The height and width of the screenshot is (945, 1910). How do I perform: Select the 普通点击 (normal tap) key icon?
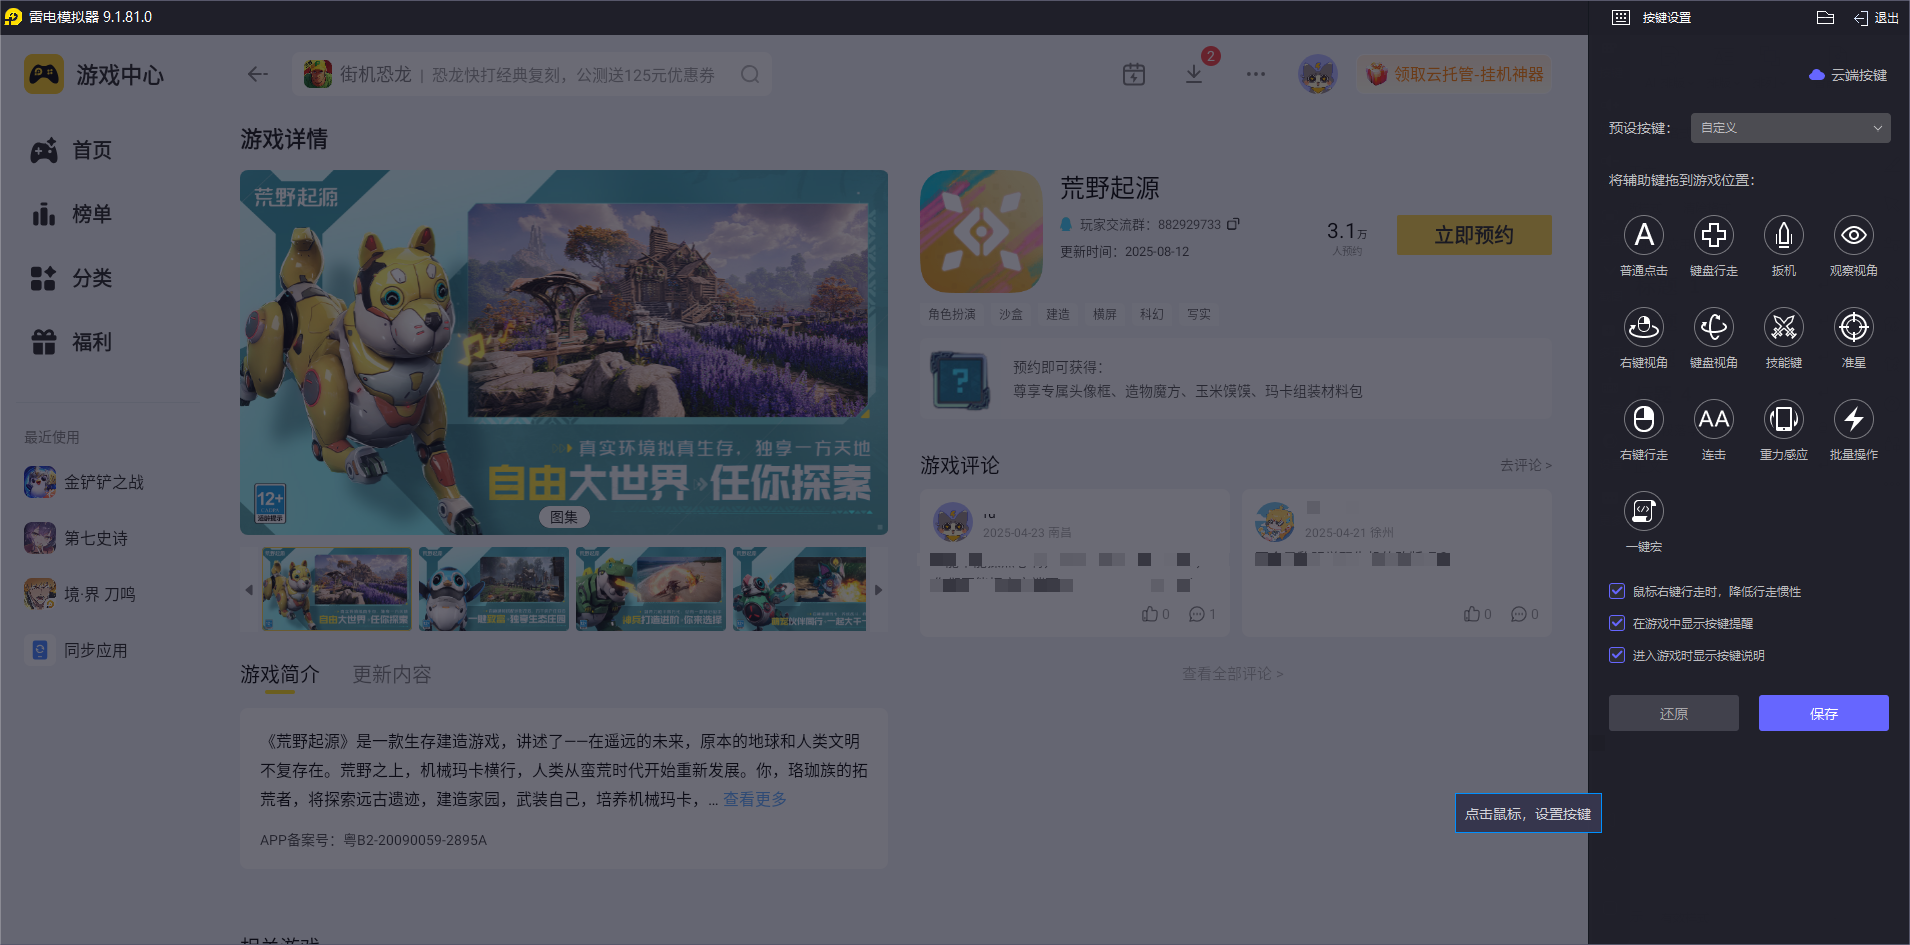1643,236
